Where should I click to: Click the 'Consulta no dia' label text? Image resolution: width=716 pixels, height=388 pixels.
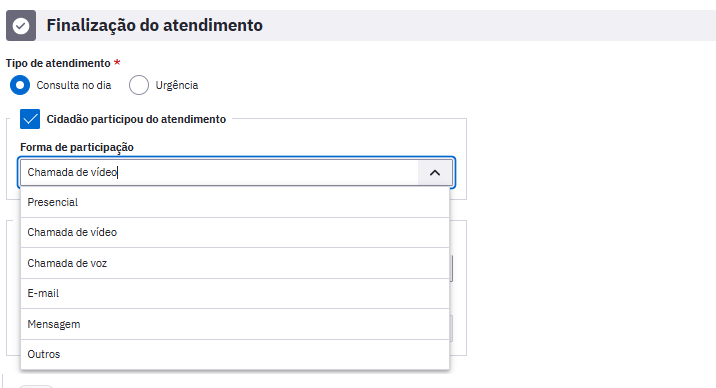coord(74,85)
